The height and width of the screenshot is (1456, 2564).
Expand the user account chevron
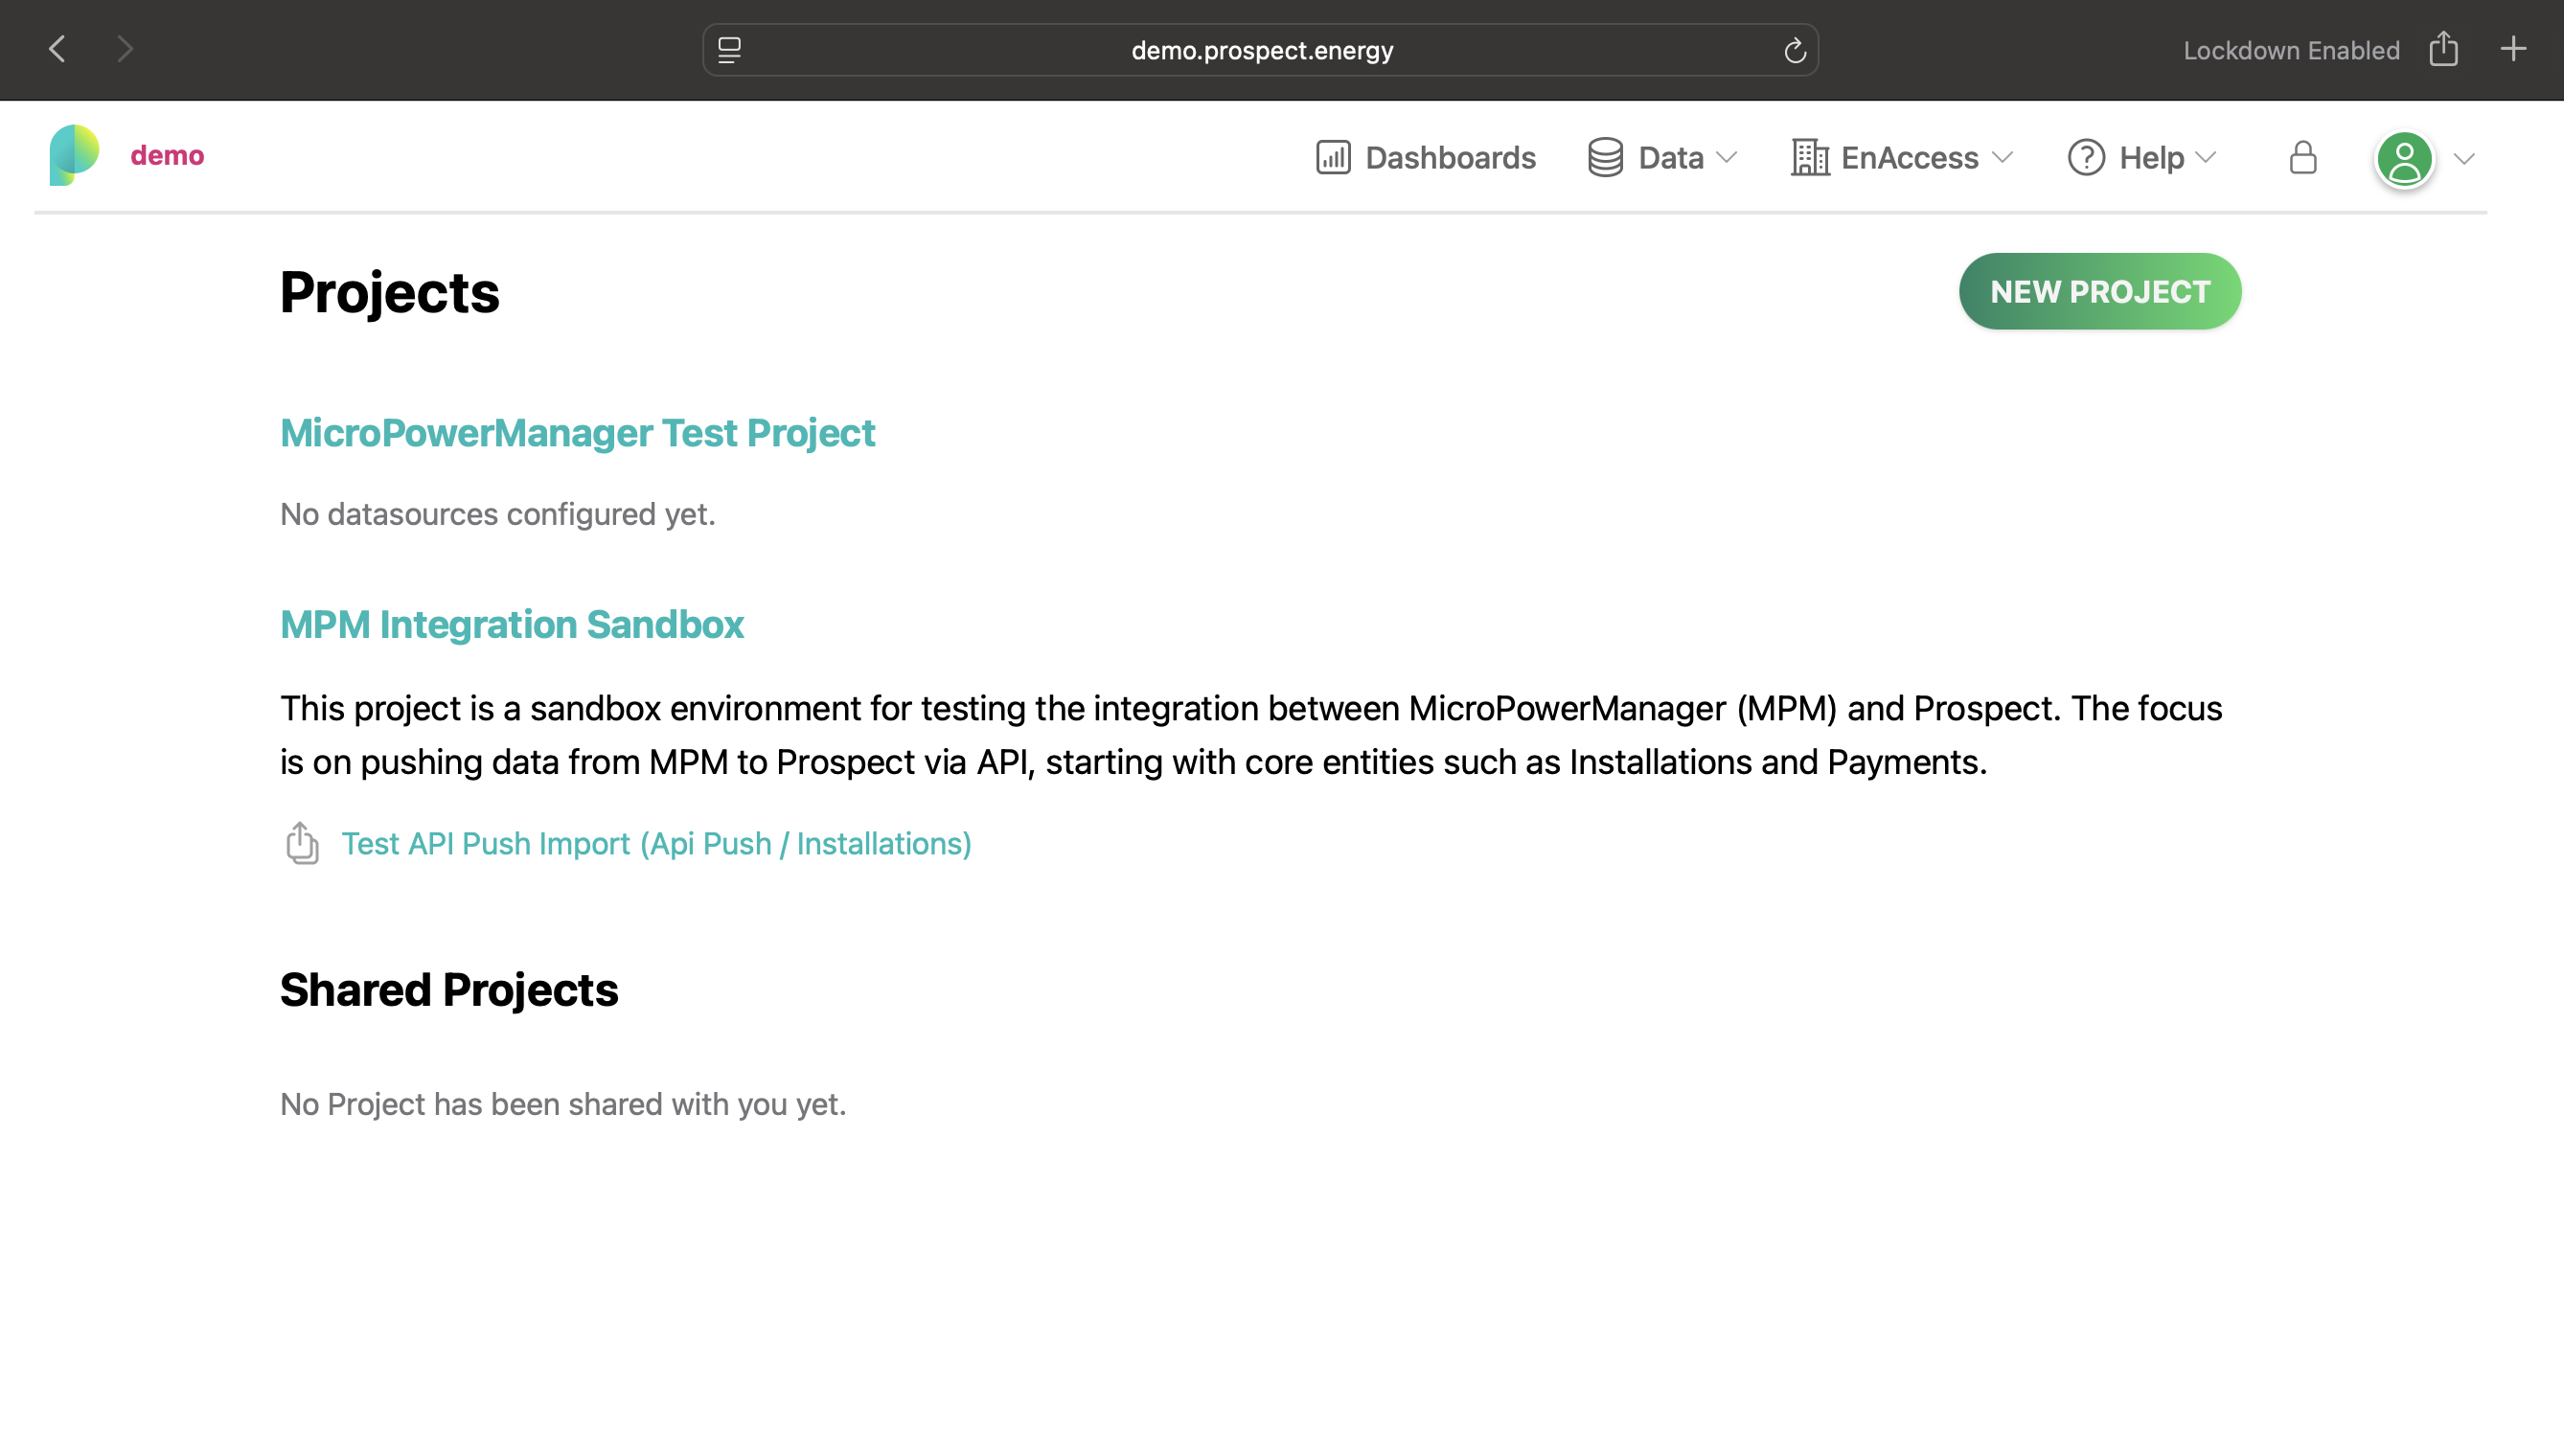coord(2463,159)
